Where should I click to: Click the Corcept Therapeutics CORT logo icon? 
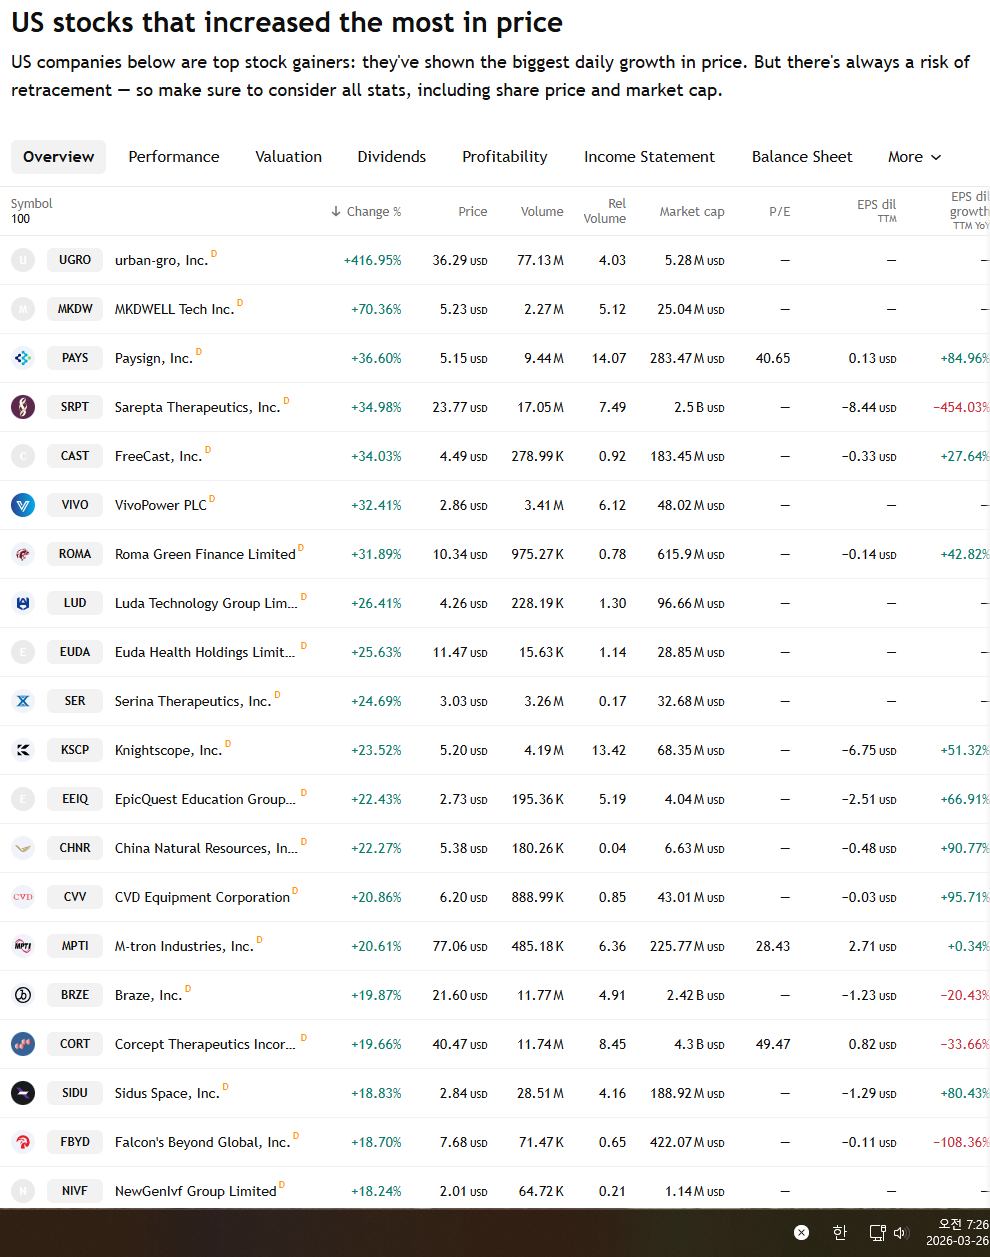(23, 1044)
